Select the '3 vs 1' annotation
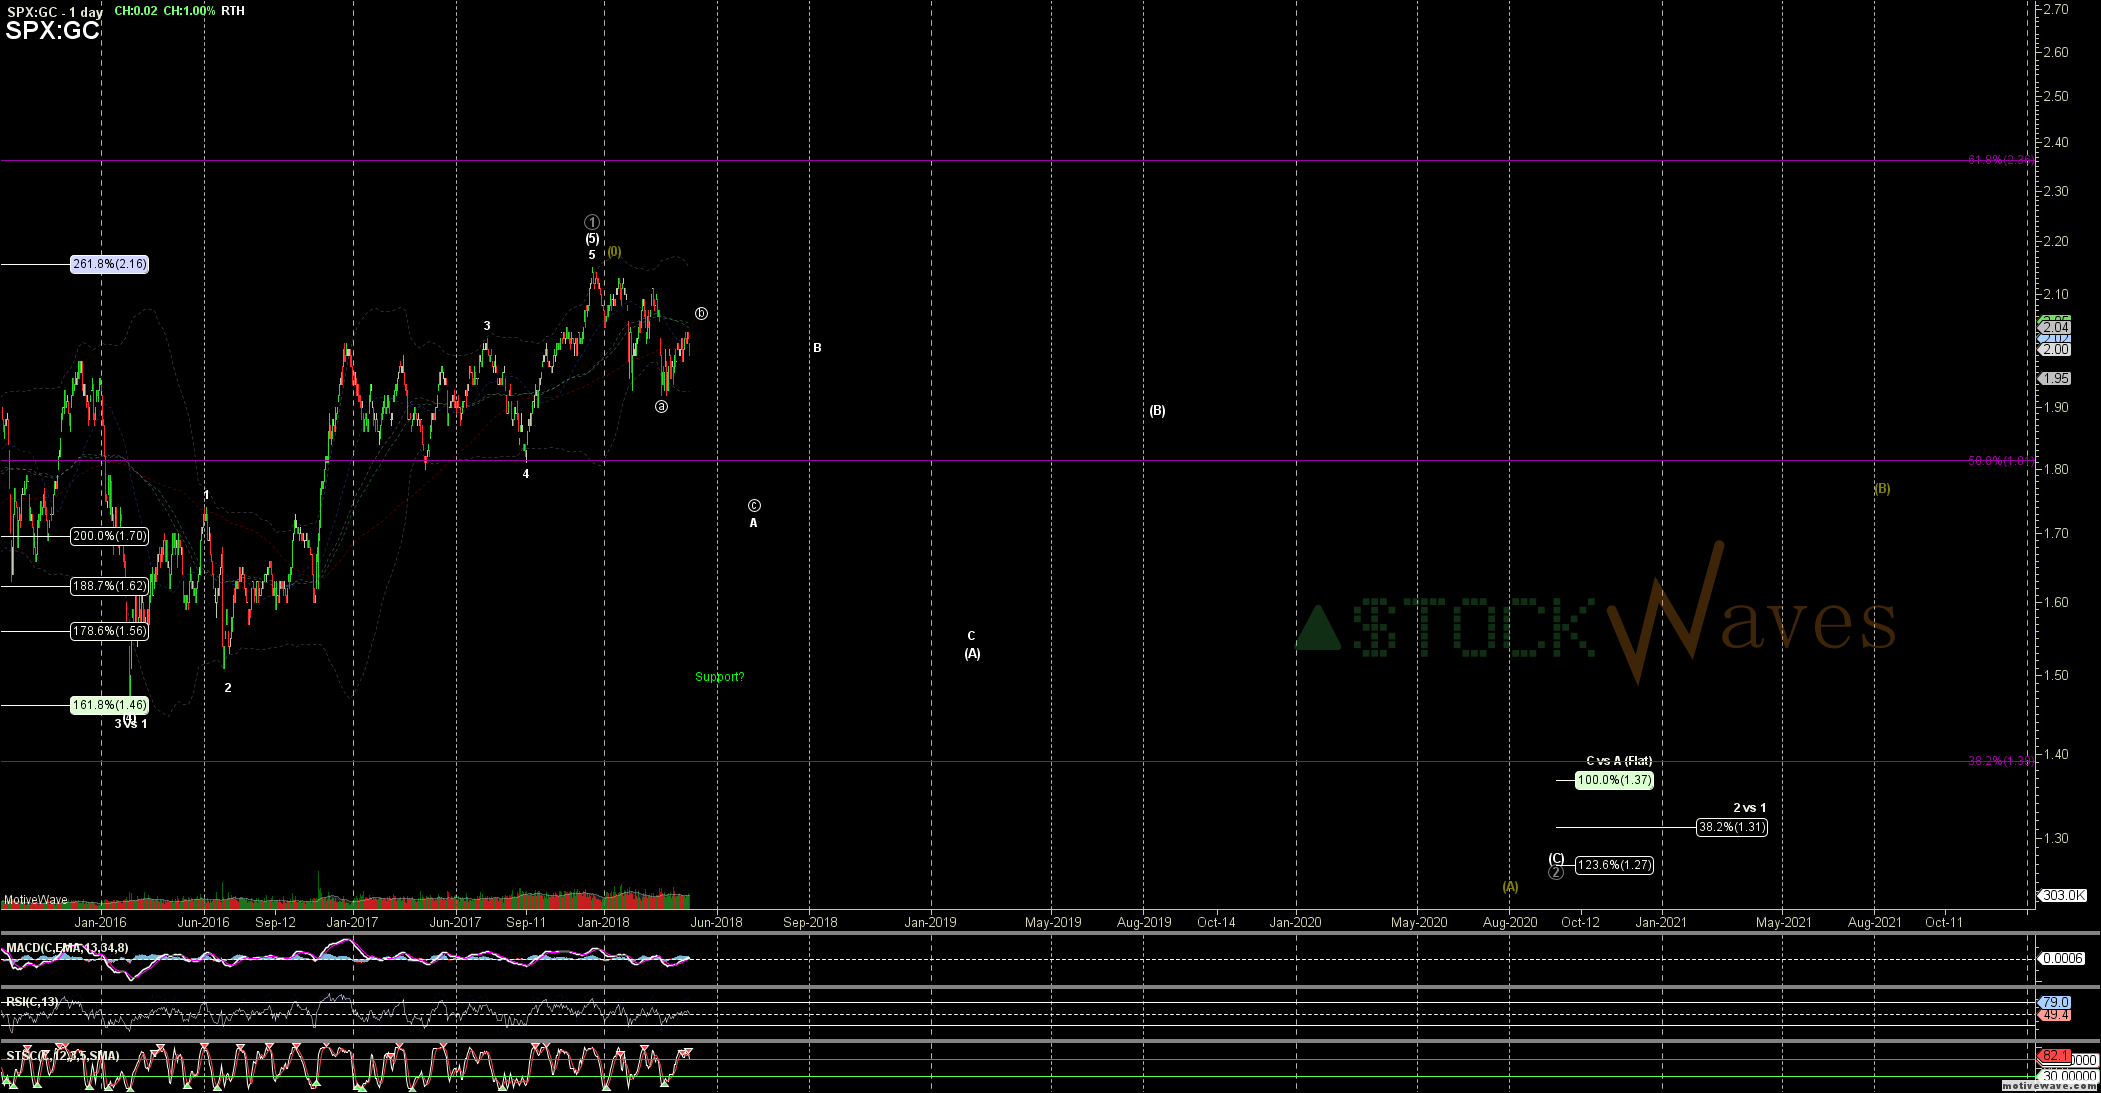Image resolution: width=2101 pixels, height=1093 pixels. point(131,724)
